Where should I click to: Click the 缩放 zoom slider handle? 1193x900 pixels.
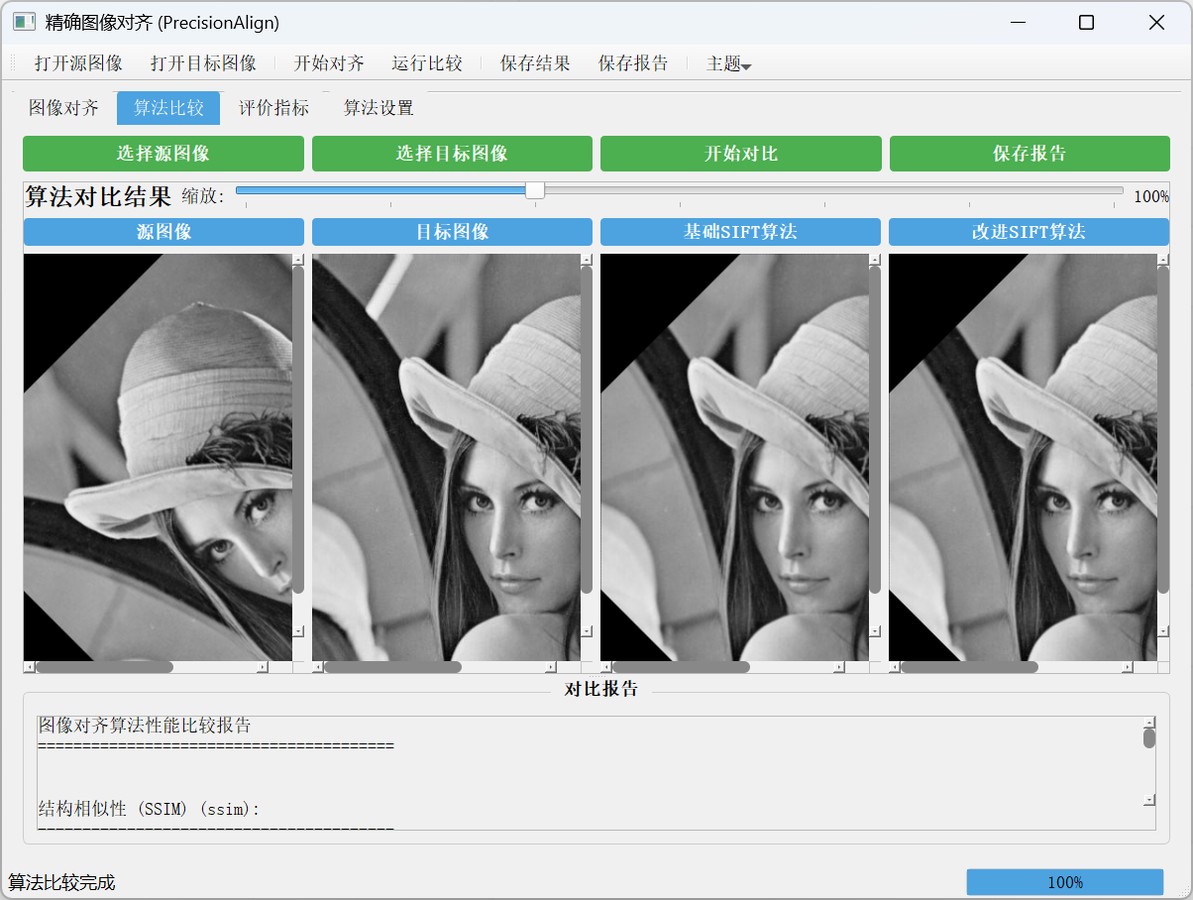tap(535, 190)
